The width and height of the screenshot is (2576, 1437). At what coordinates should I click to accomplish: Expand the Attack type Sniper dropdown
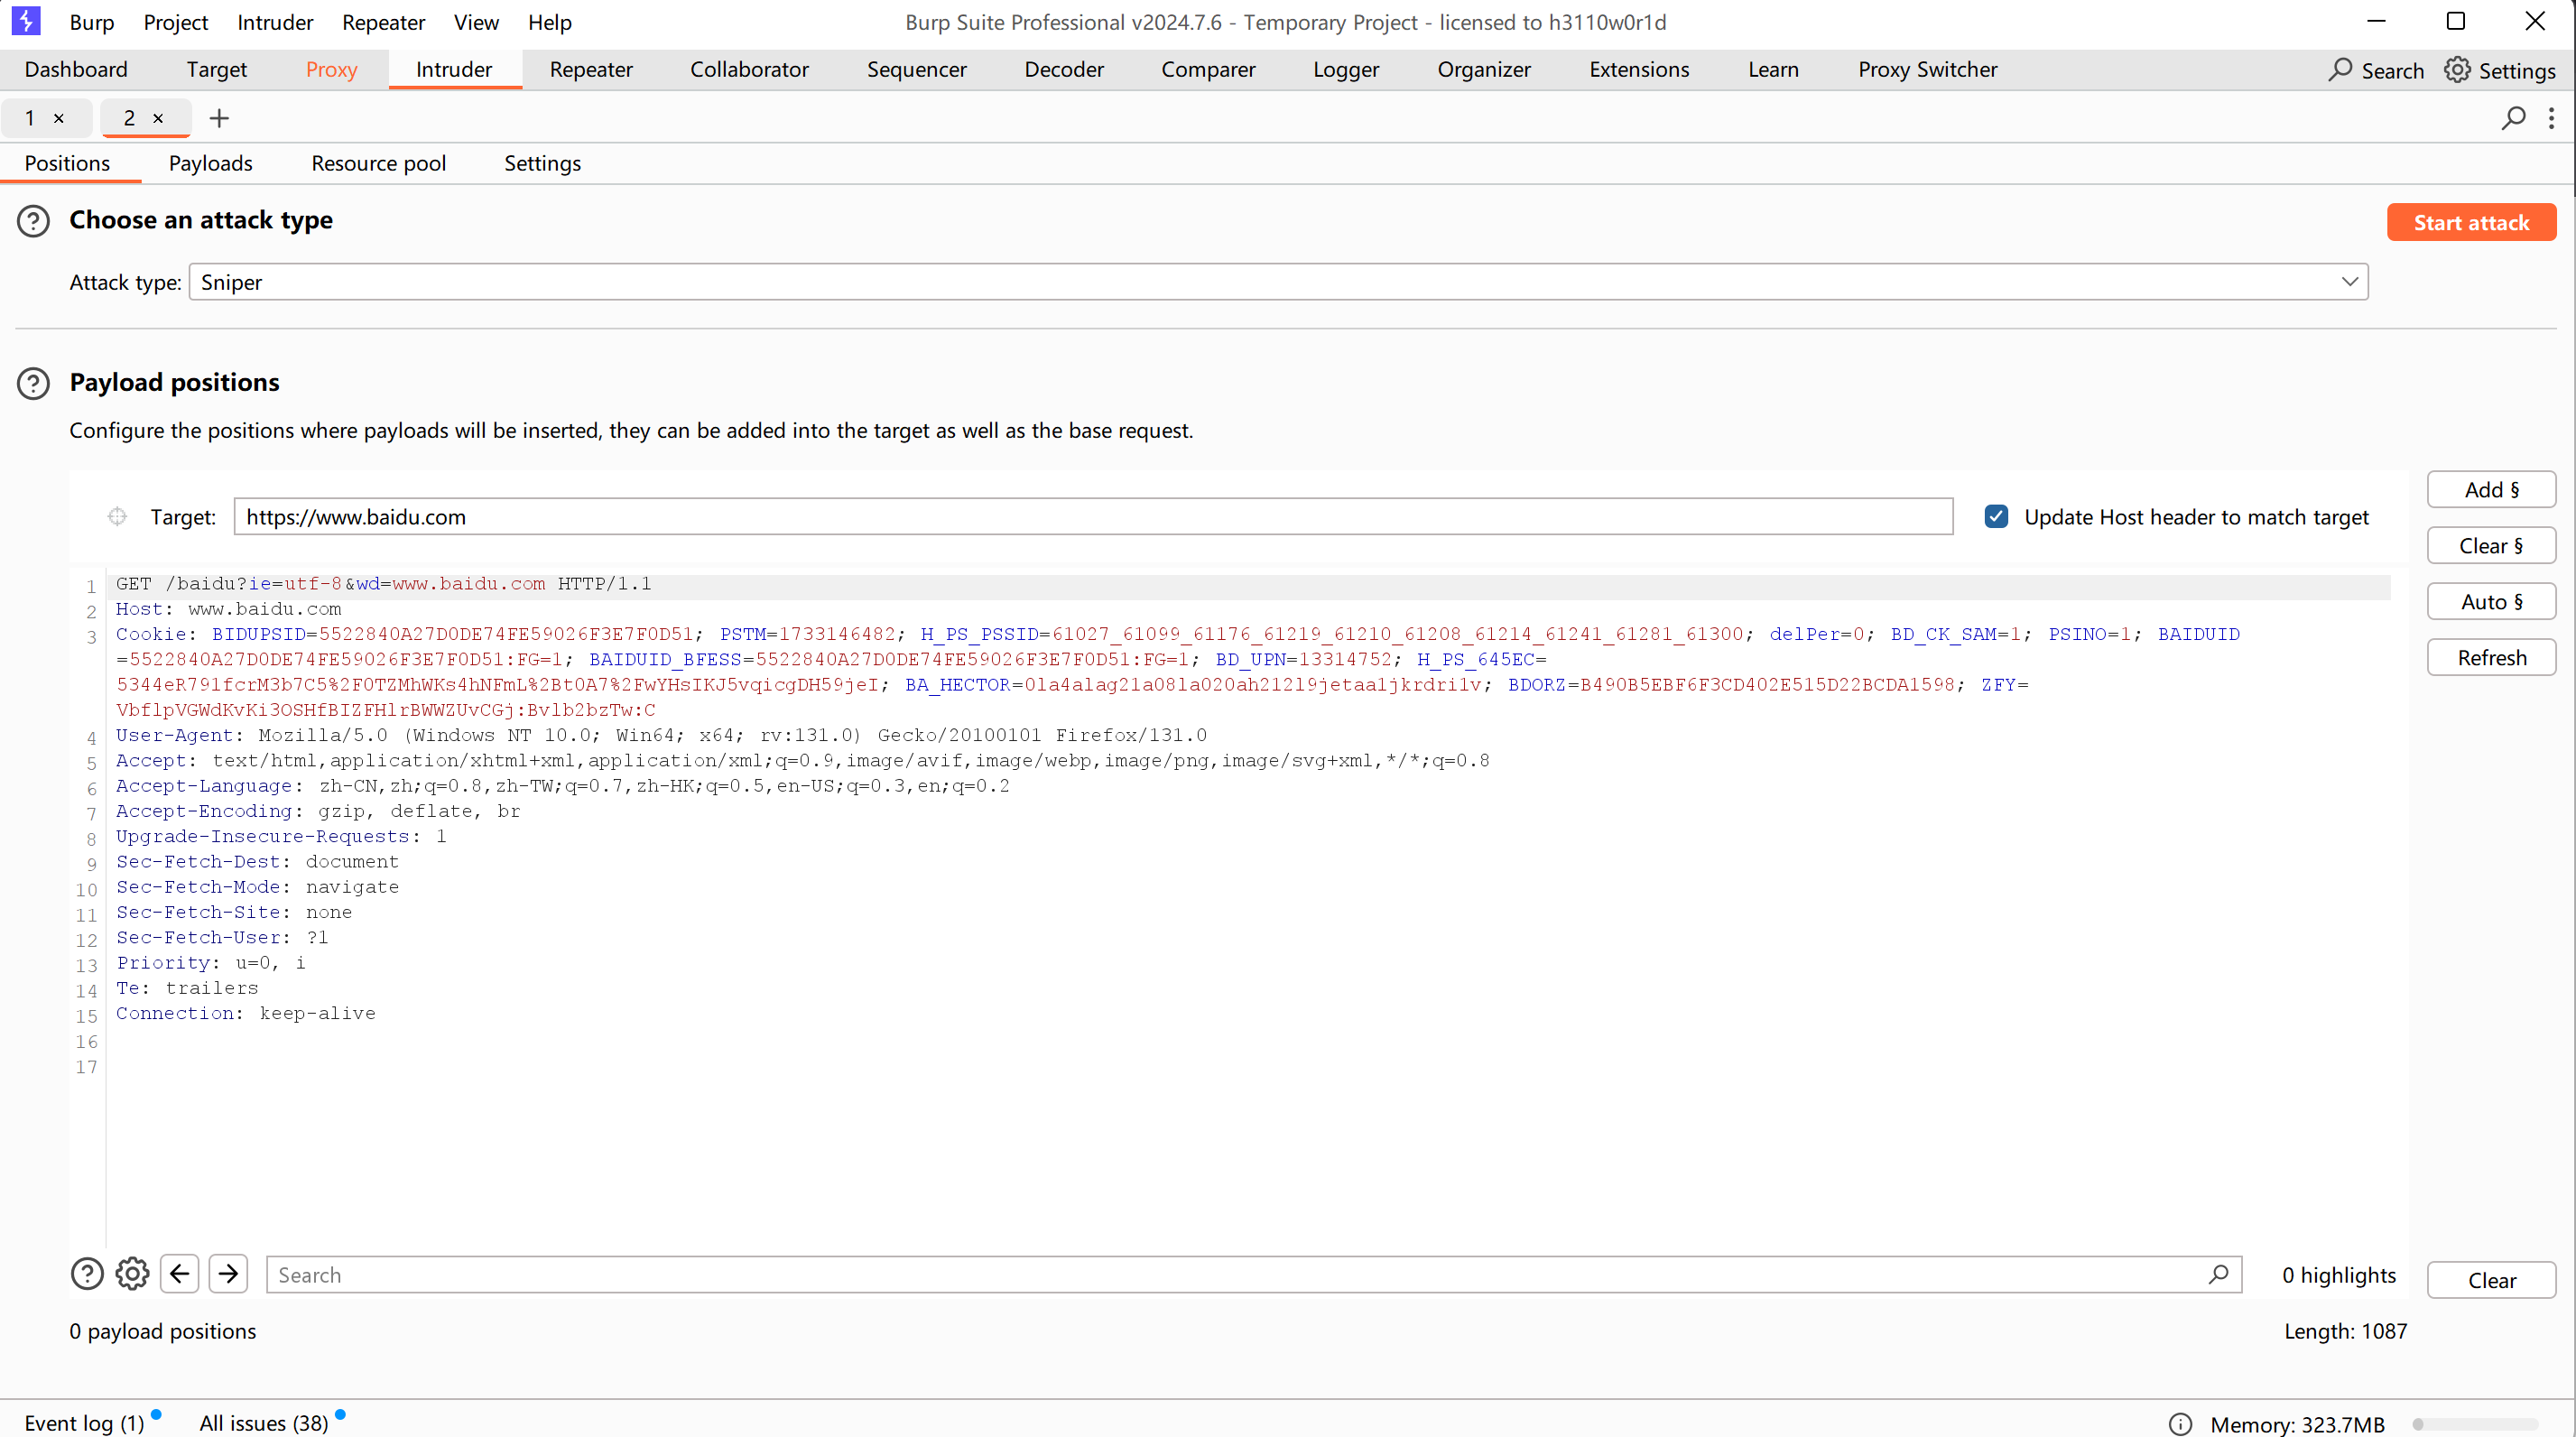tap(2349, 282)
